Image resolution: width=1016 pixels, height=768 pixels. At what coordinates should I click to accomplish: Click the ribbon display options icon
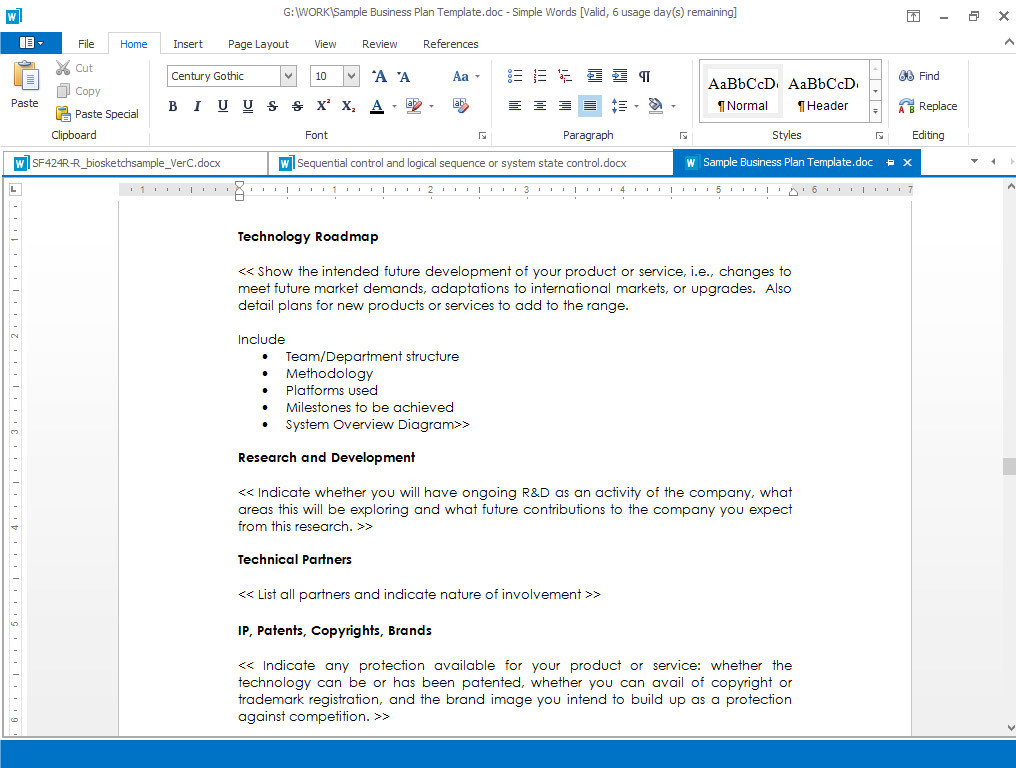coord(913,16)
